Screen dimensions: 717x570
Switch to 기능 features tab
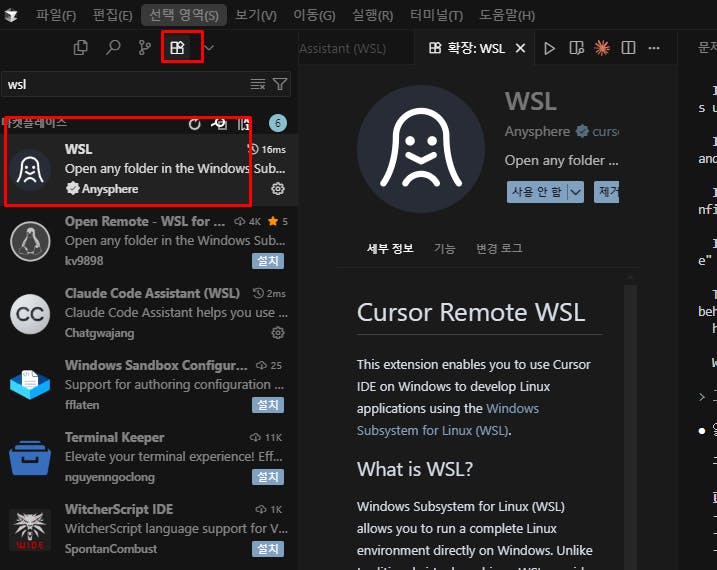444,249
